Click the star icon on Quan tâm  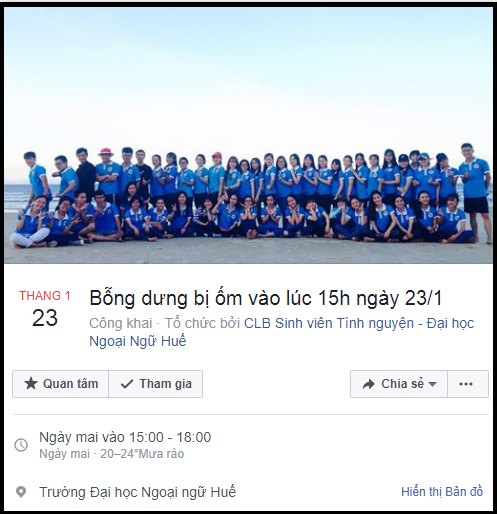31,384
